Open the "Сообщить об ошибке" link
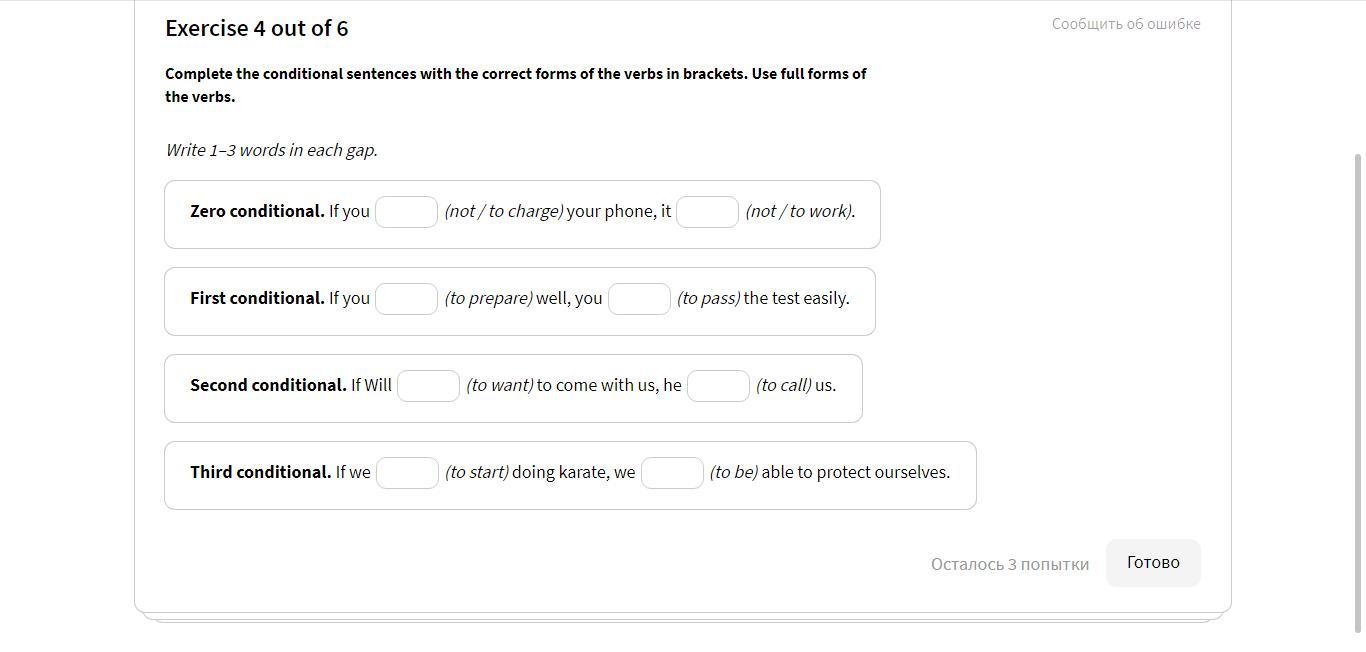 pyautogui.click(x=1125, y=24)
